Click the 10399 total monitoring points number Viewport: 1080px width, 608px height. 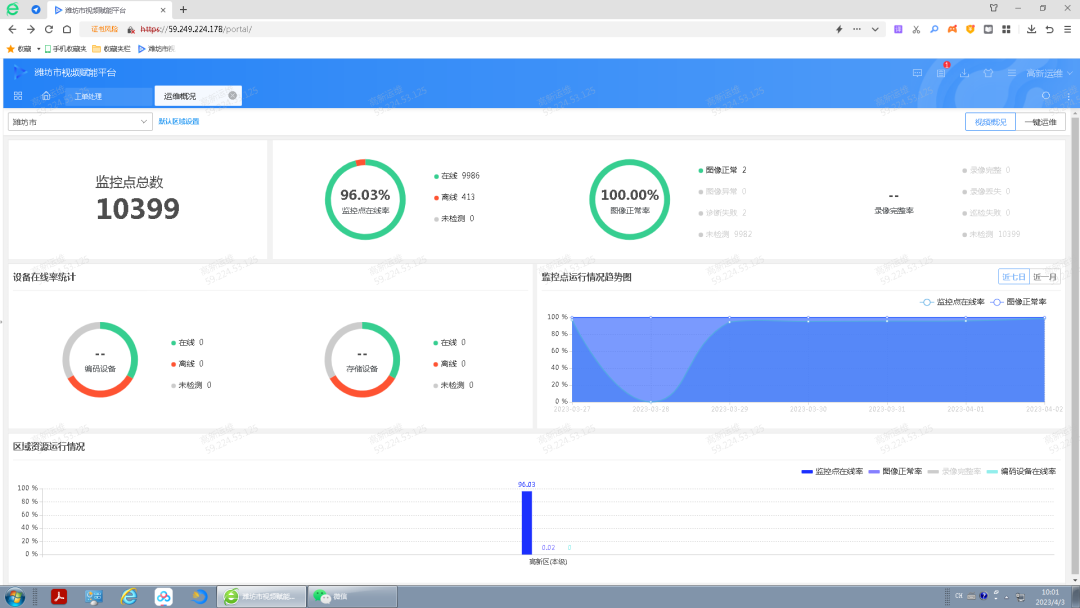138,209
